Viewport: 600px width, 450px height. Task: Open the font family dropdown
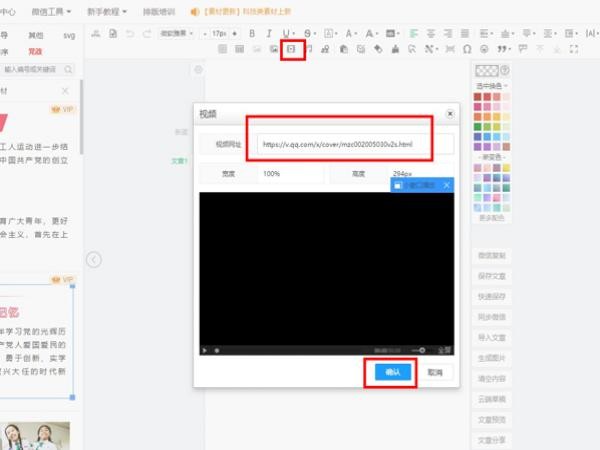pos(176,34)
